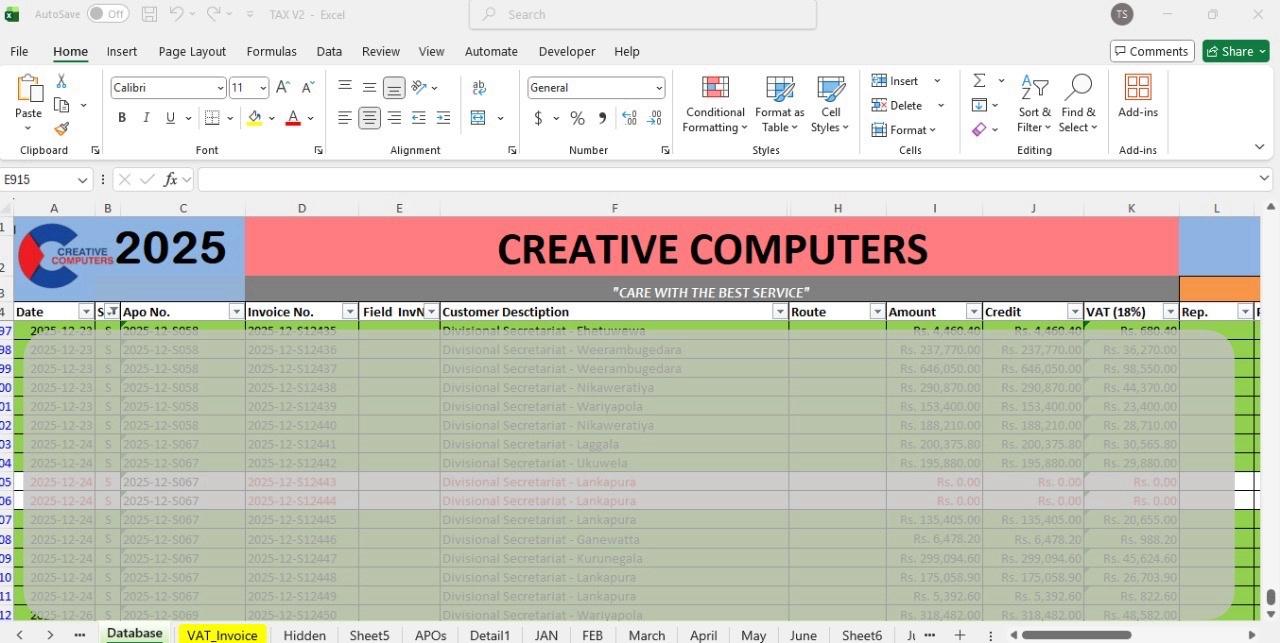Align text left
Image resolution: width=1280 pixels, height=643 pixels.
coord(345,118)
